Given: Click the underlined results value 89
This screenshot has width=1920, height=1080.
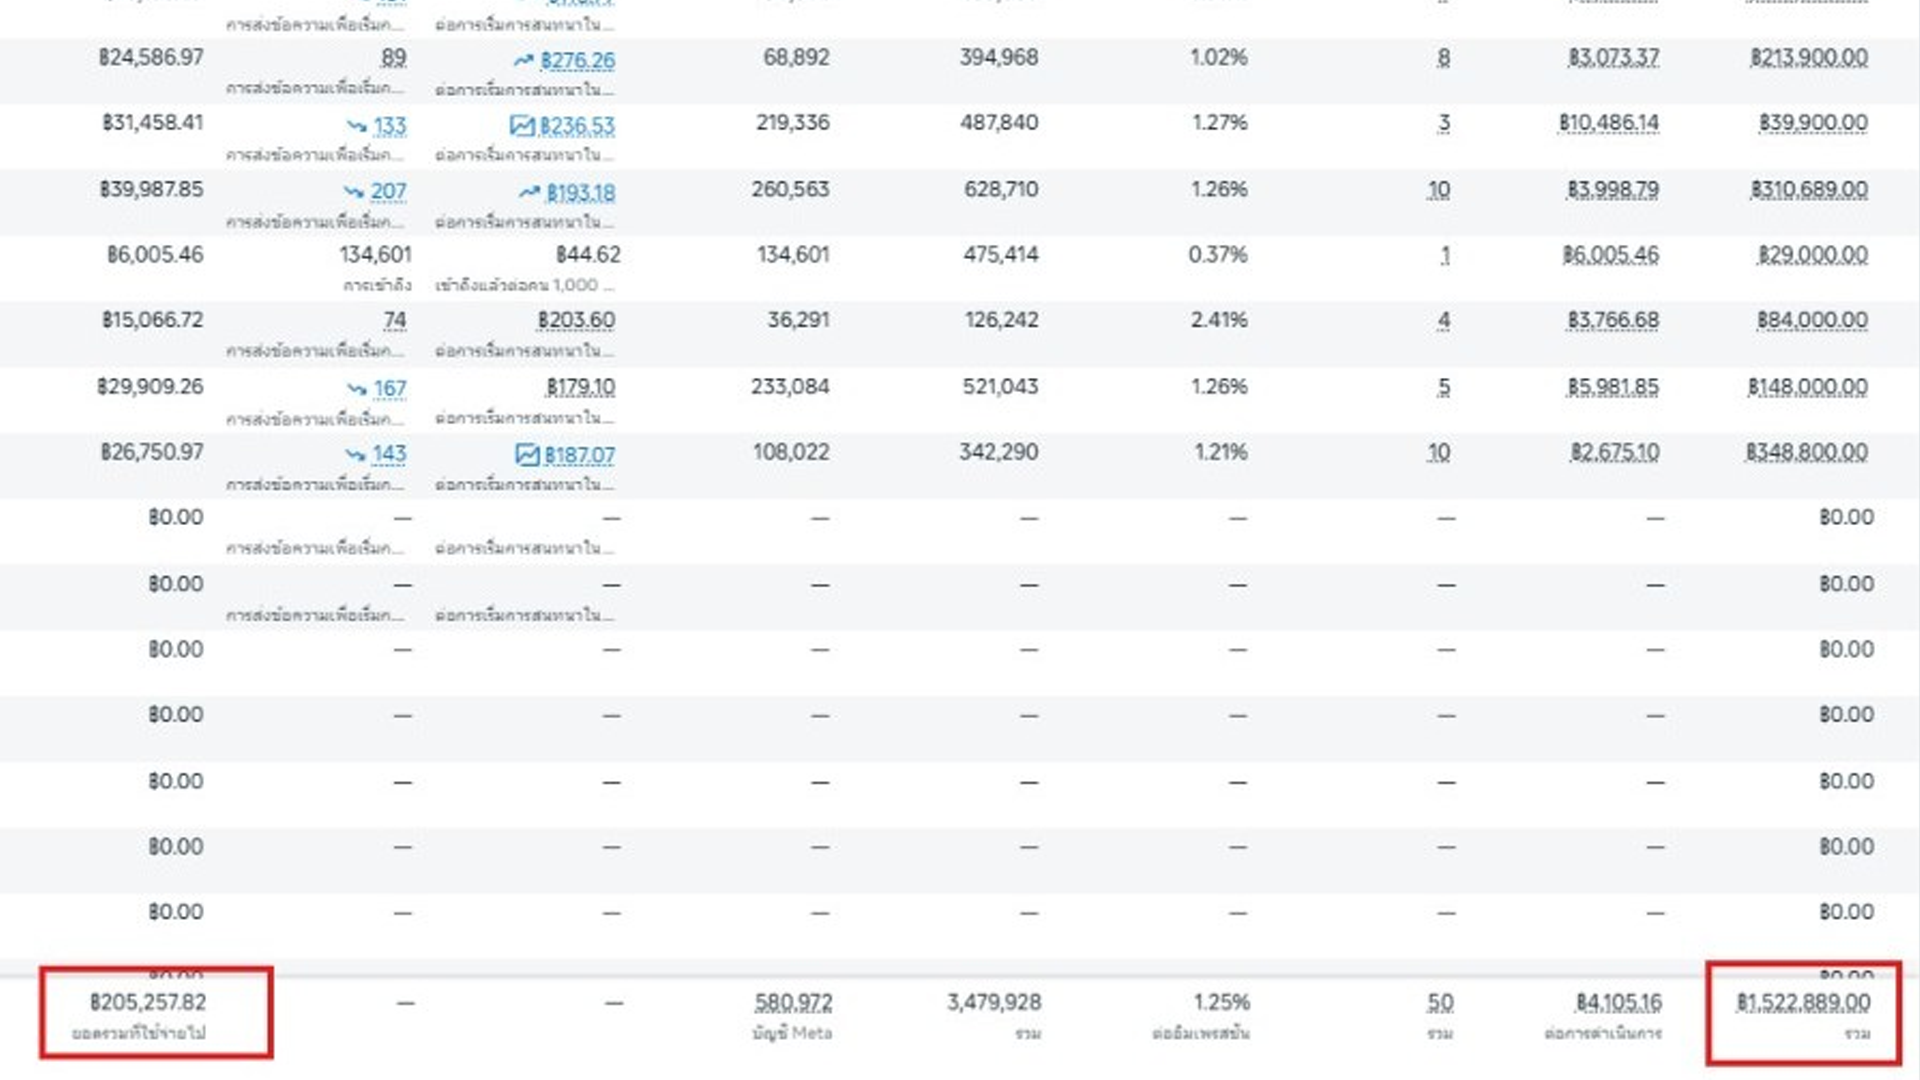Looking at the screenshot, I should [x=394, y=58].
